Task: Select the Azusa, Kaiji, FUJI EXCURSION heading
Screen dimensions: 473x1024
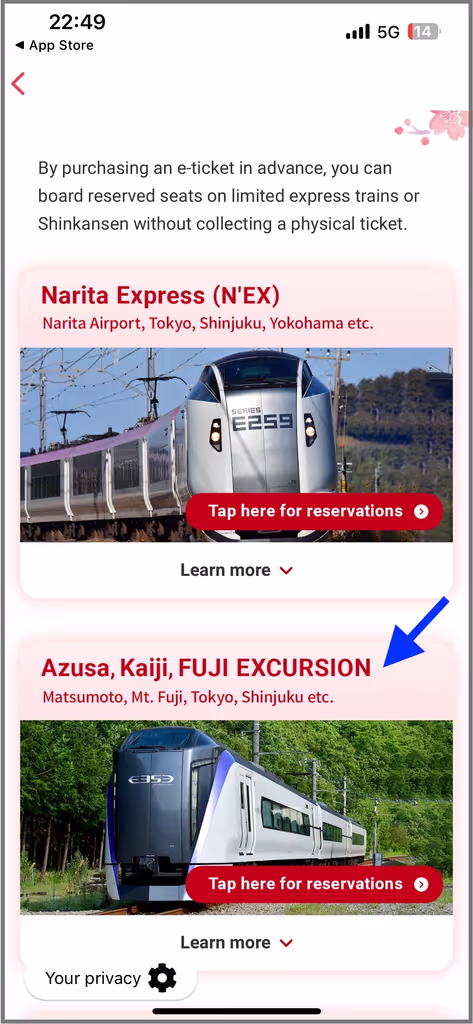Action: [x=206, y=668]
